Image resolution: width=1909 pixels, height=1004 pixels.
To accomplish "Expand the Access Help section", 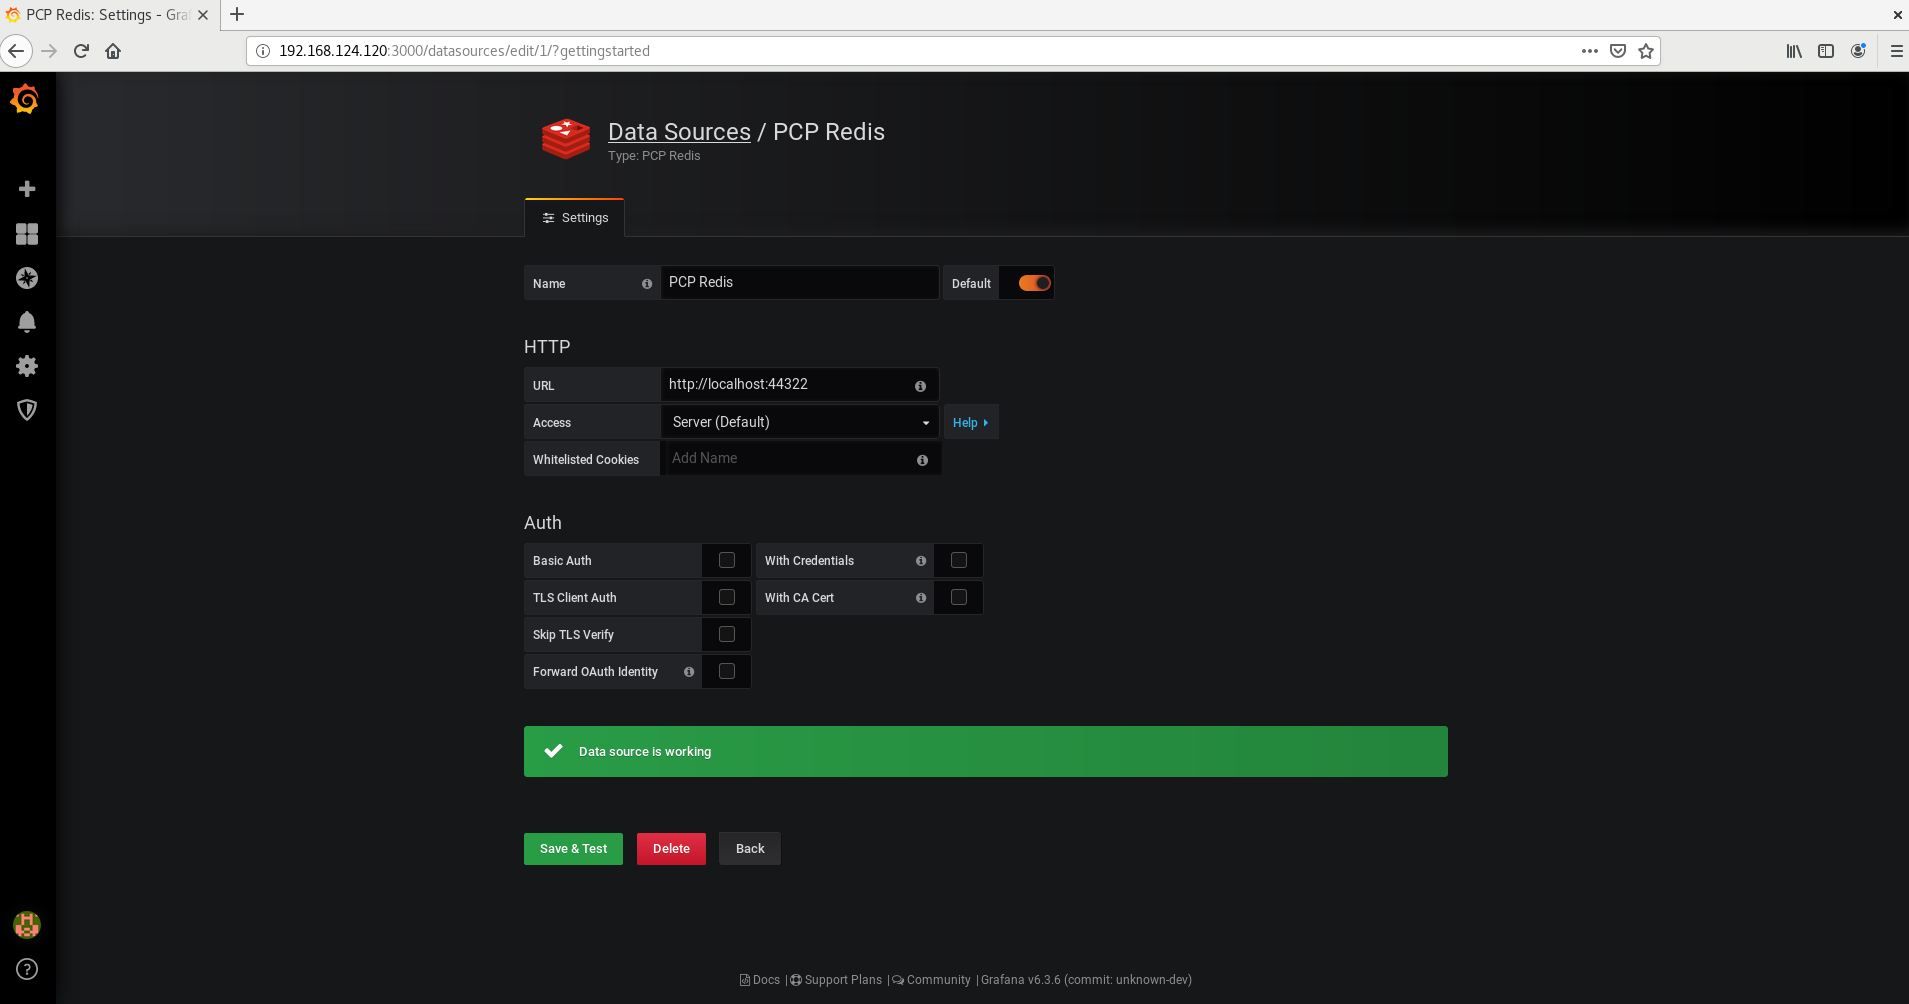I will (971, 423).
